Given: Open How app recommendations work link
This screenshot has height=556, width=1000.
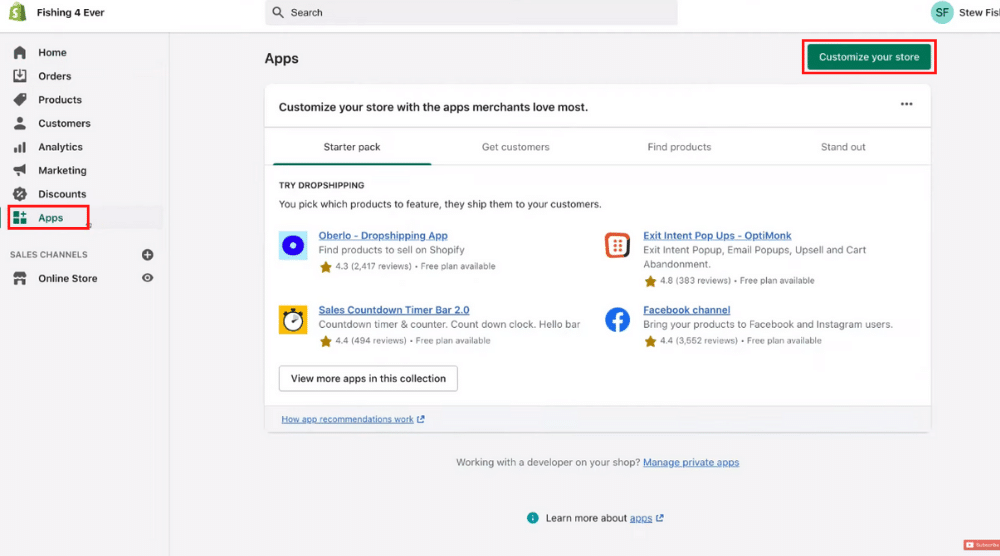Looking at the screenshot, I should tap(348, 419).
